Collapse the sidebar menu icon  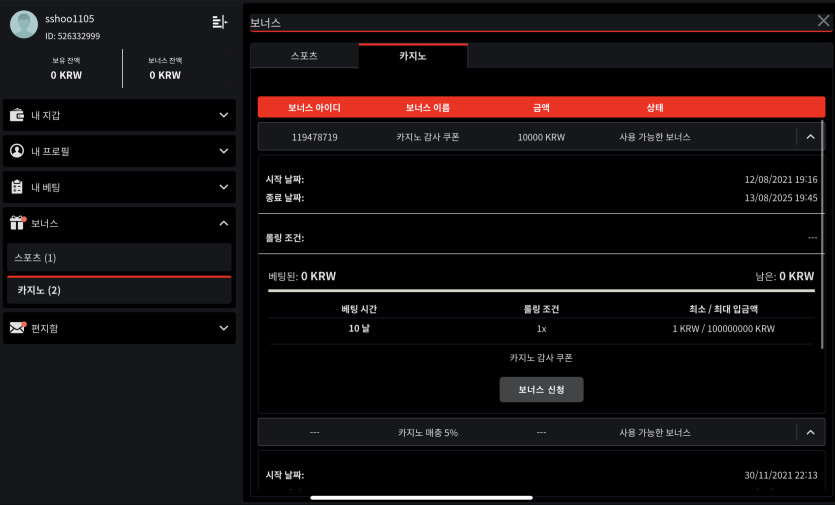pos(219,22)
